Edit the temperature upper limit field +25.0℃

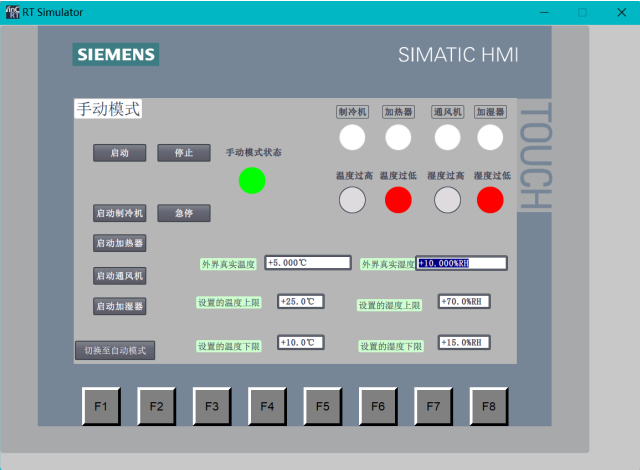click(x=301, y=302)
